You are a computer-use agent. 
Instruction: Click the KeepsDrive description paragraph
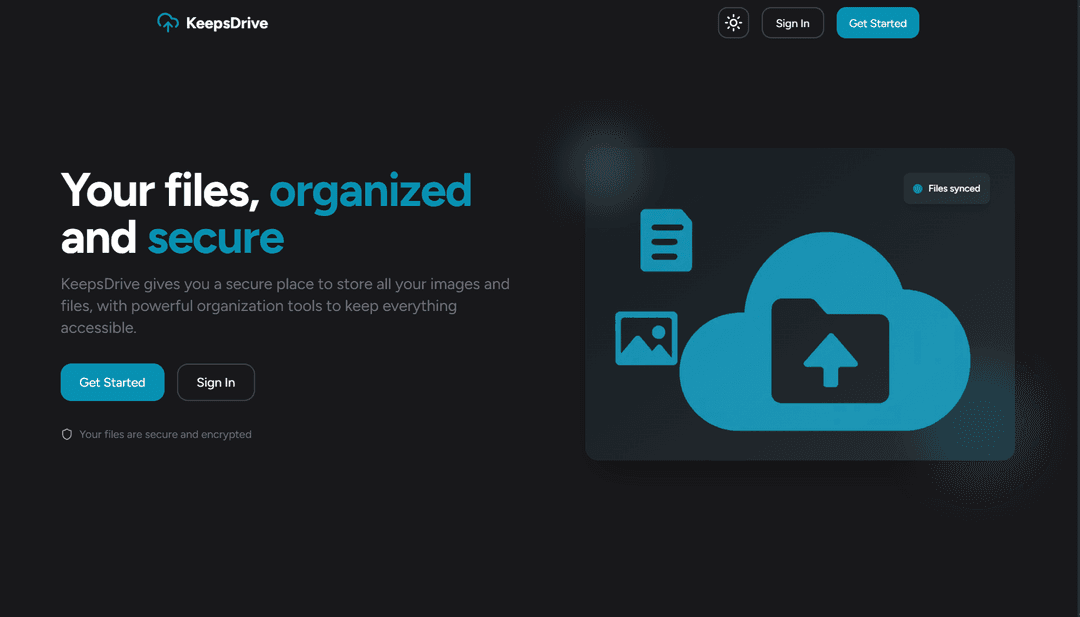click(285, 306)
